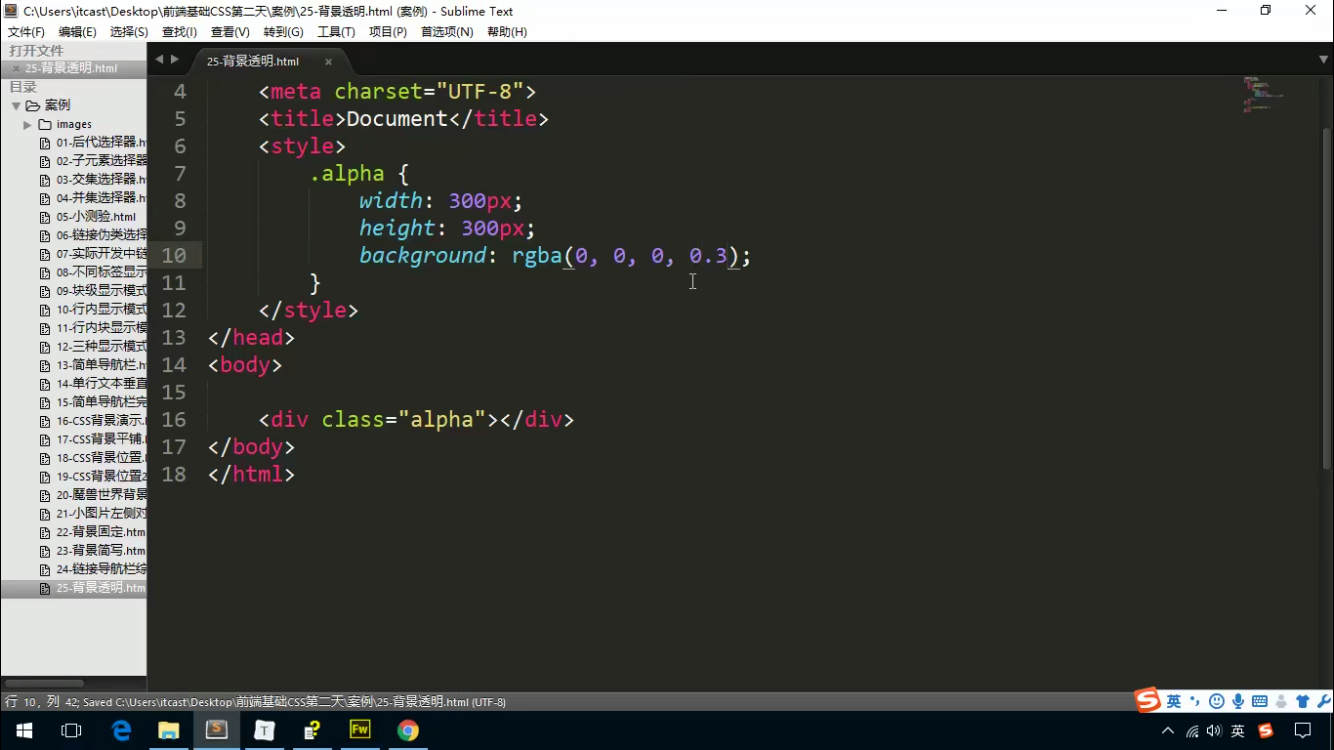The height and width of the screenshot is (750, 1334).
Task: Go to previous tab arrow
Action: (x=158, y=60)
